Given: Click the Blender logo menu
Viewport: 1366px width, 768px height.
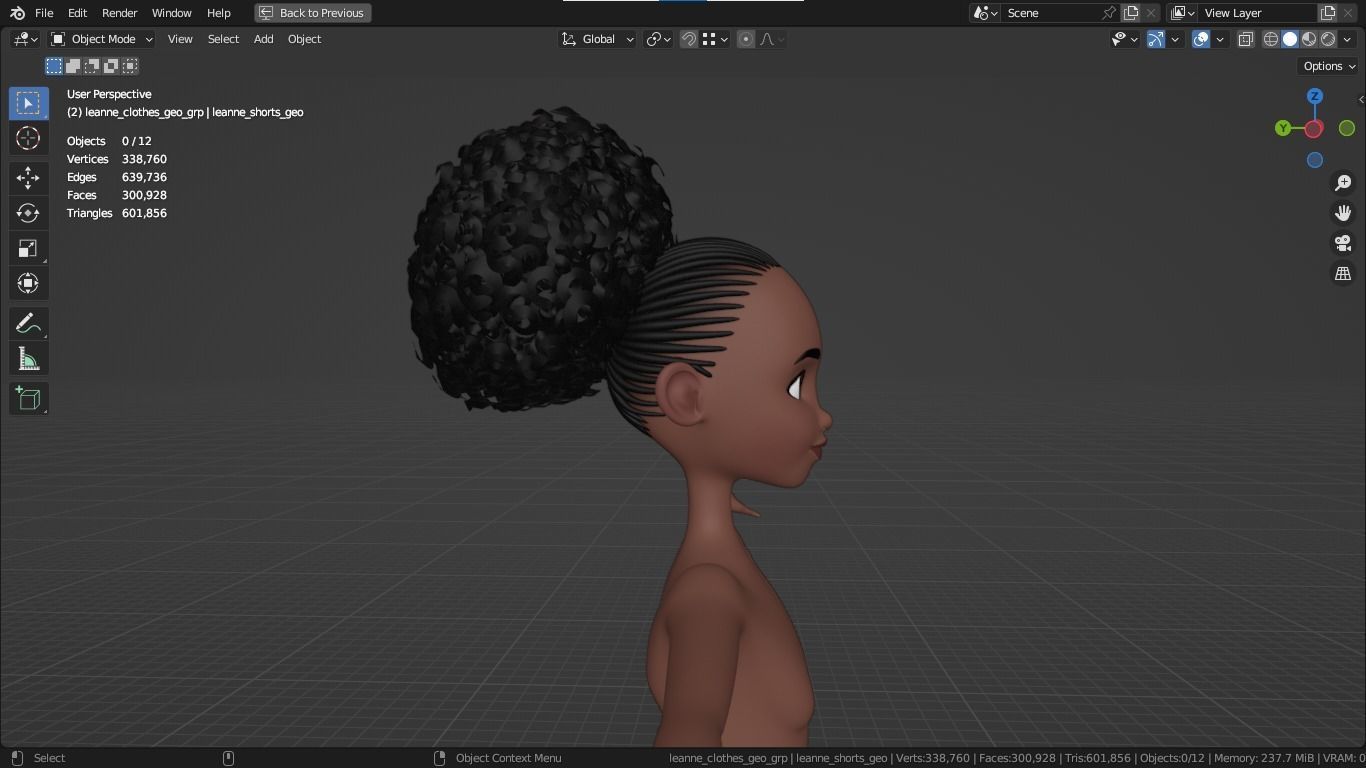Looking at the screenshot, I should pos(17,13).
